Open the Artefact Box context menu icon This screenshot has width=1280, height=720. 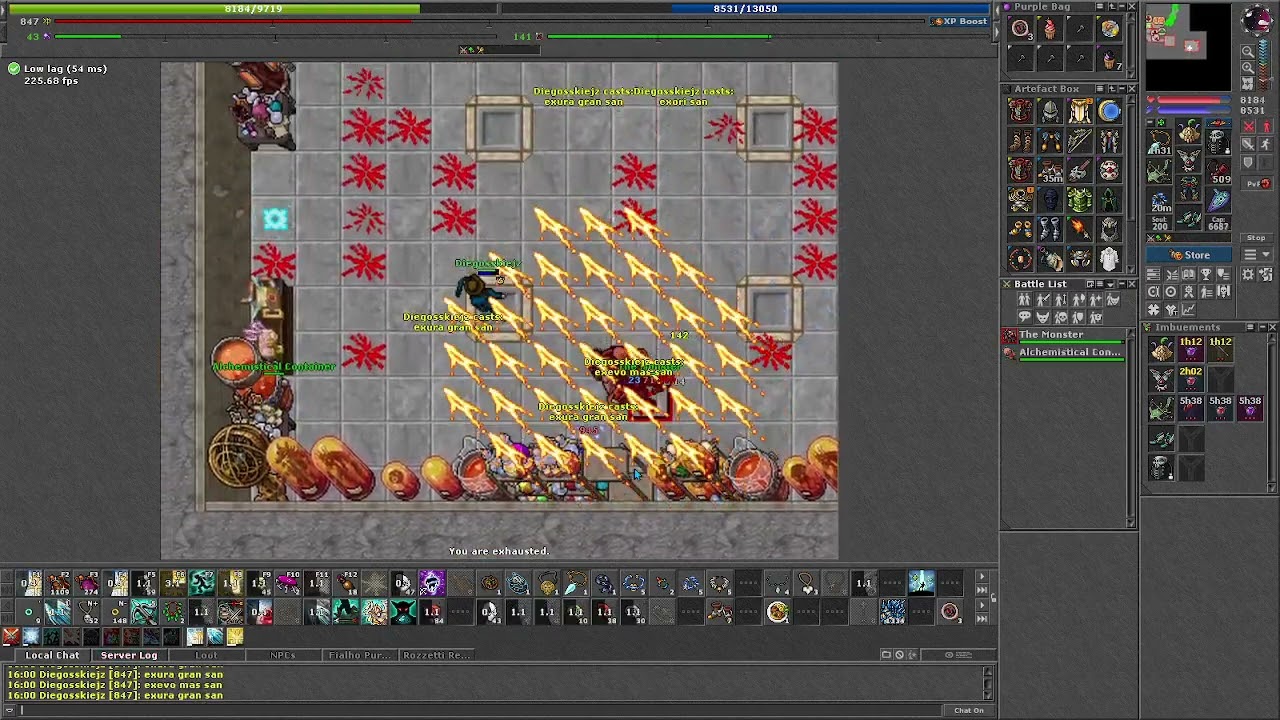[x=1099, y=88]
